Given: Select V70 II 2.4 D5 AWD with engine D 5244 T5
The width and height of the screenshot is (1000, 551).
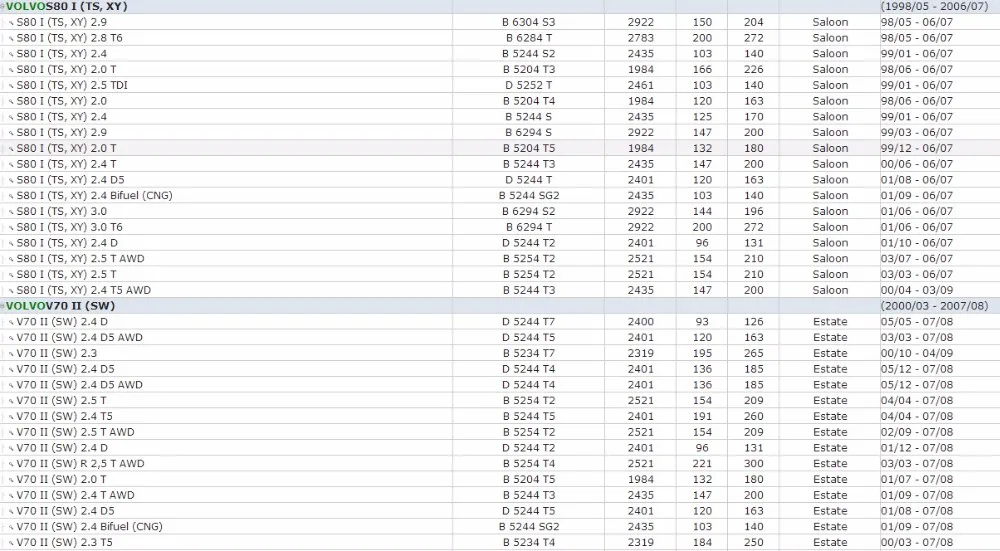Looking at the screenshot, I should [500, 337].
